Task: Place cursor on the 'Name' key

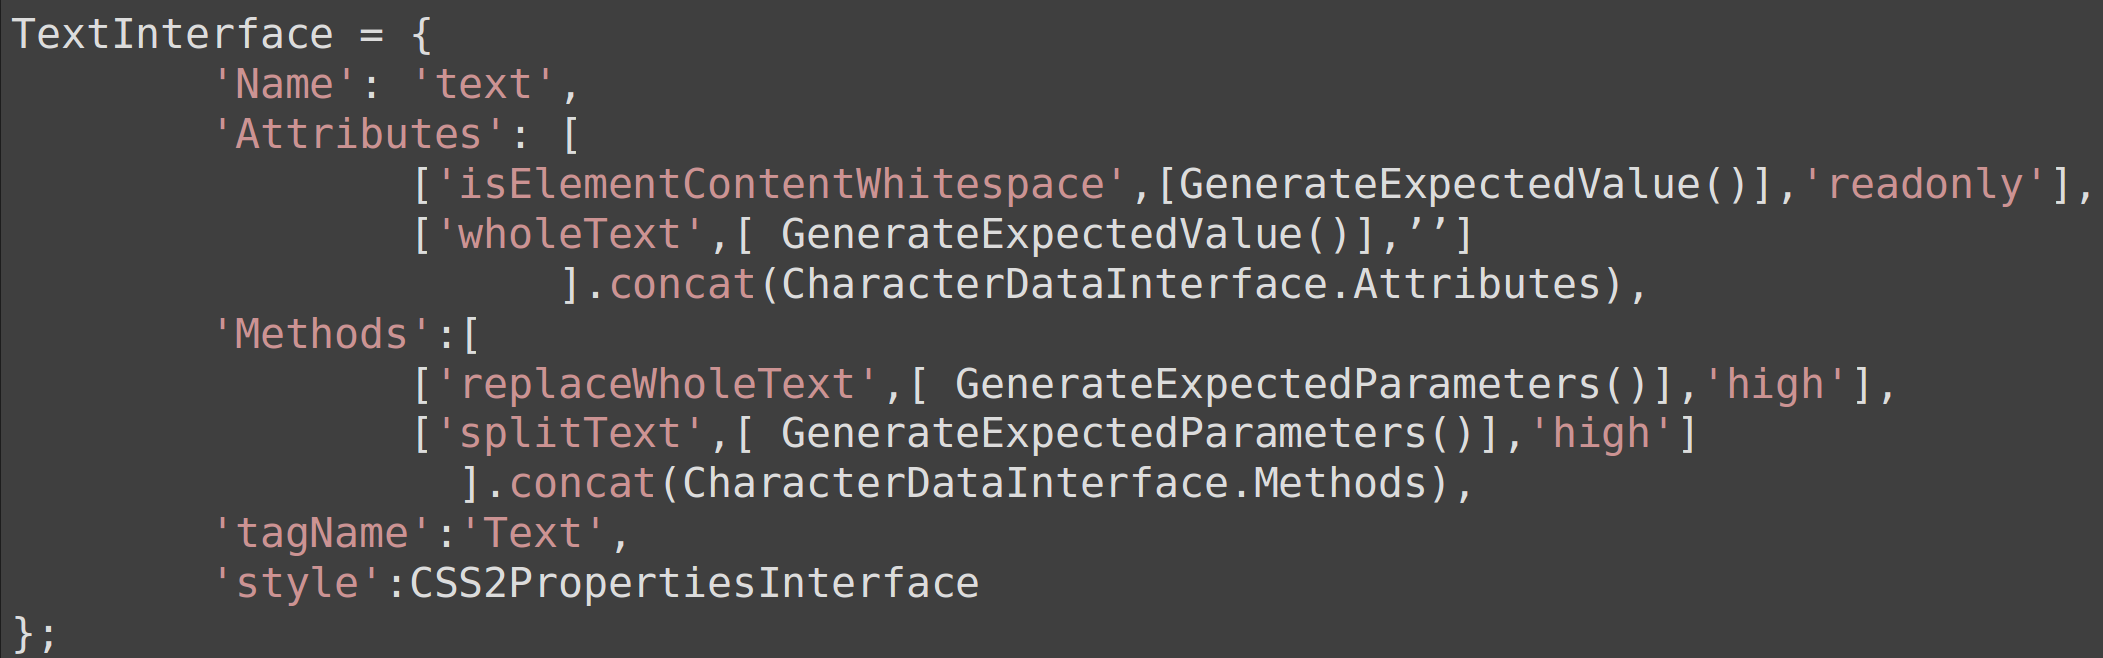Action: [284, 85]
